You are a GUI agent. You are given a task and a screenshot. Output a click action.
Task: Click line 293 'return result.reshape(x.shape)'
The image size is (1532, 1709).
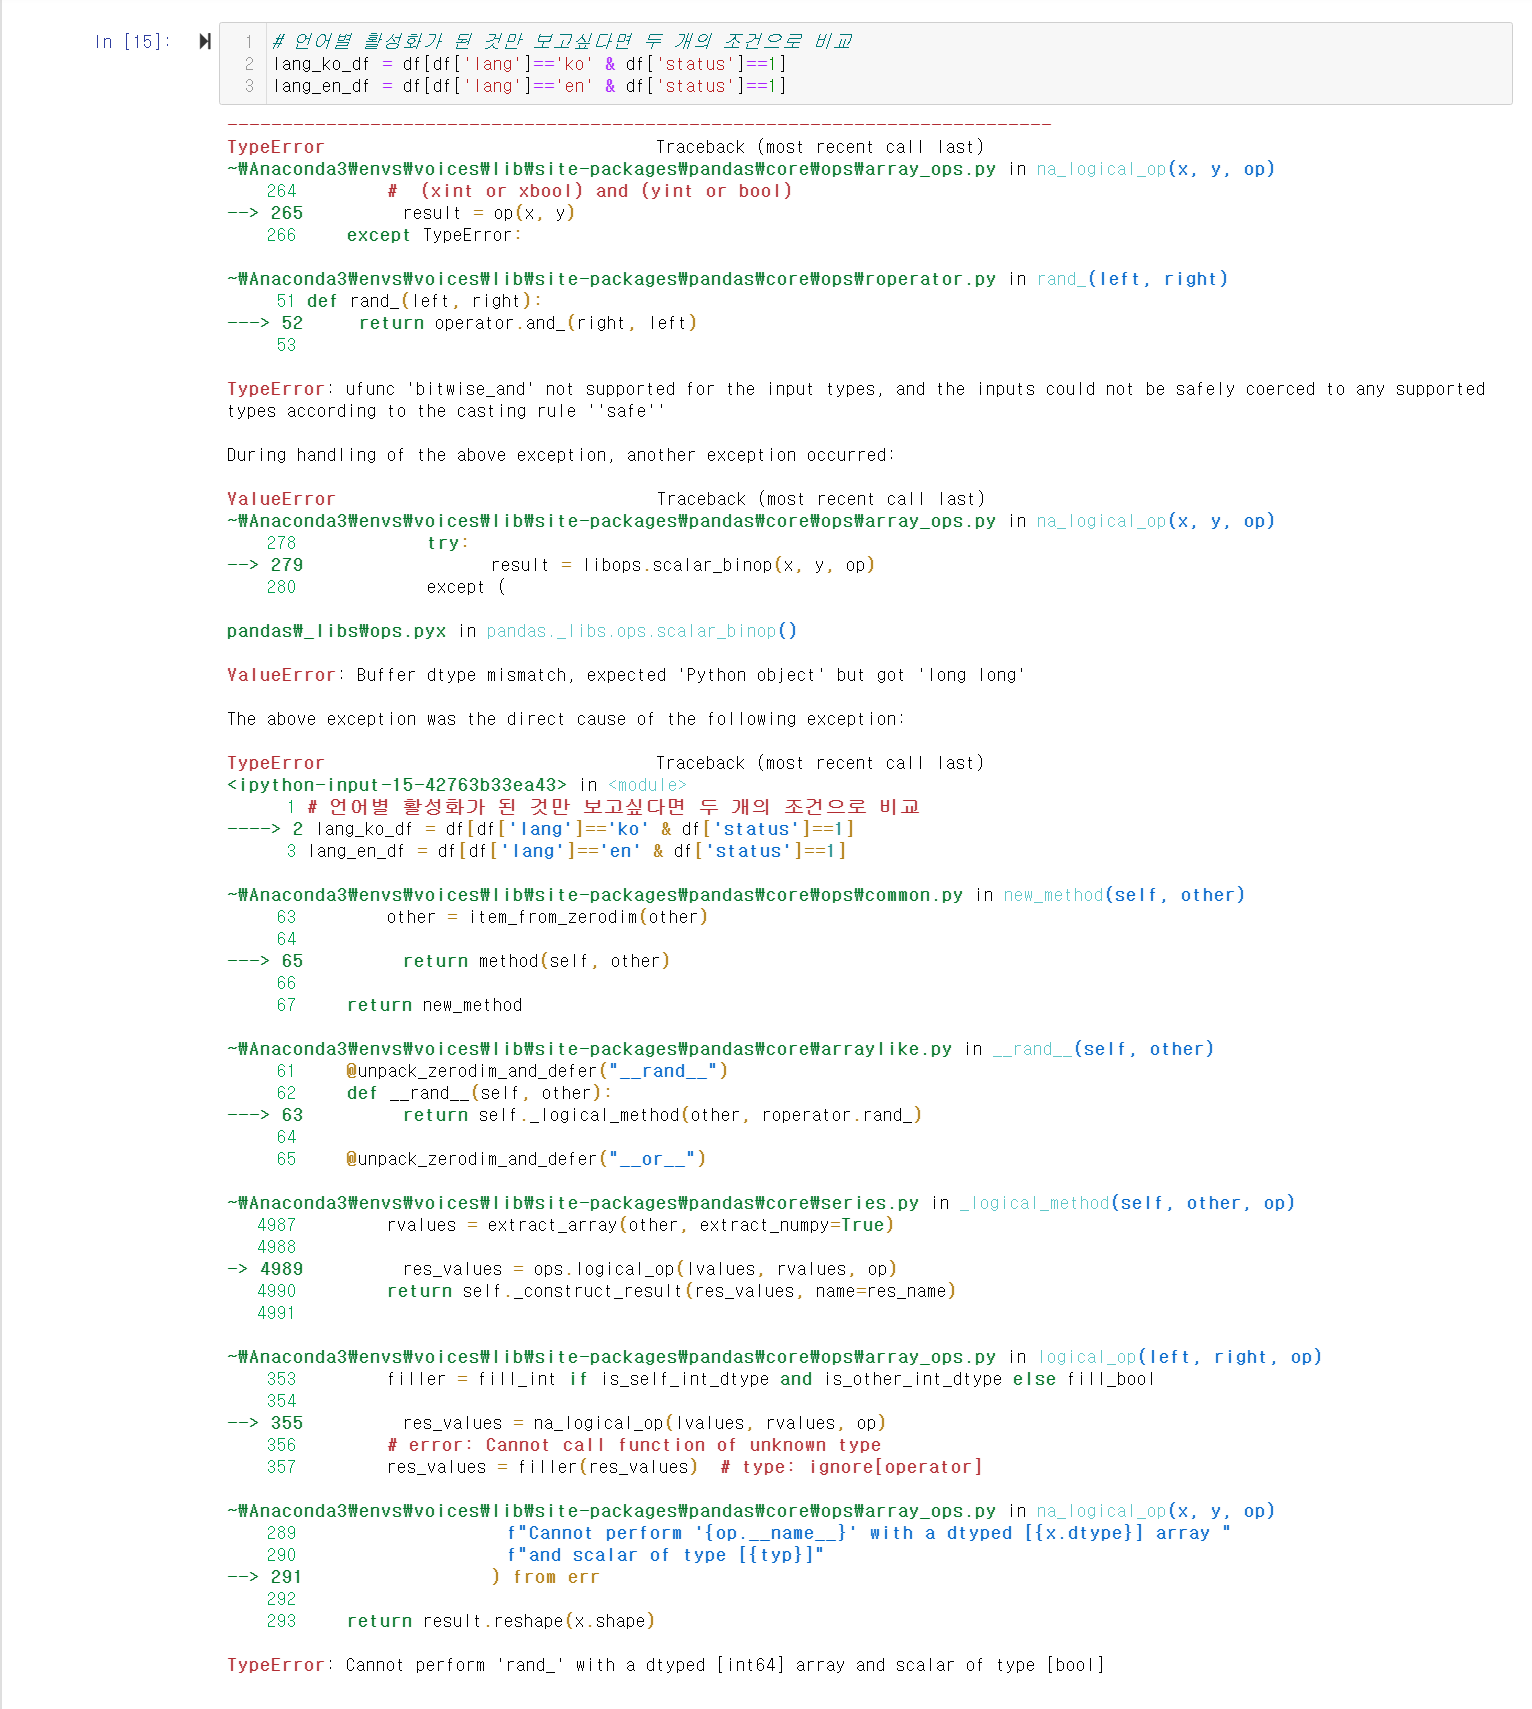click(461, 1621)
